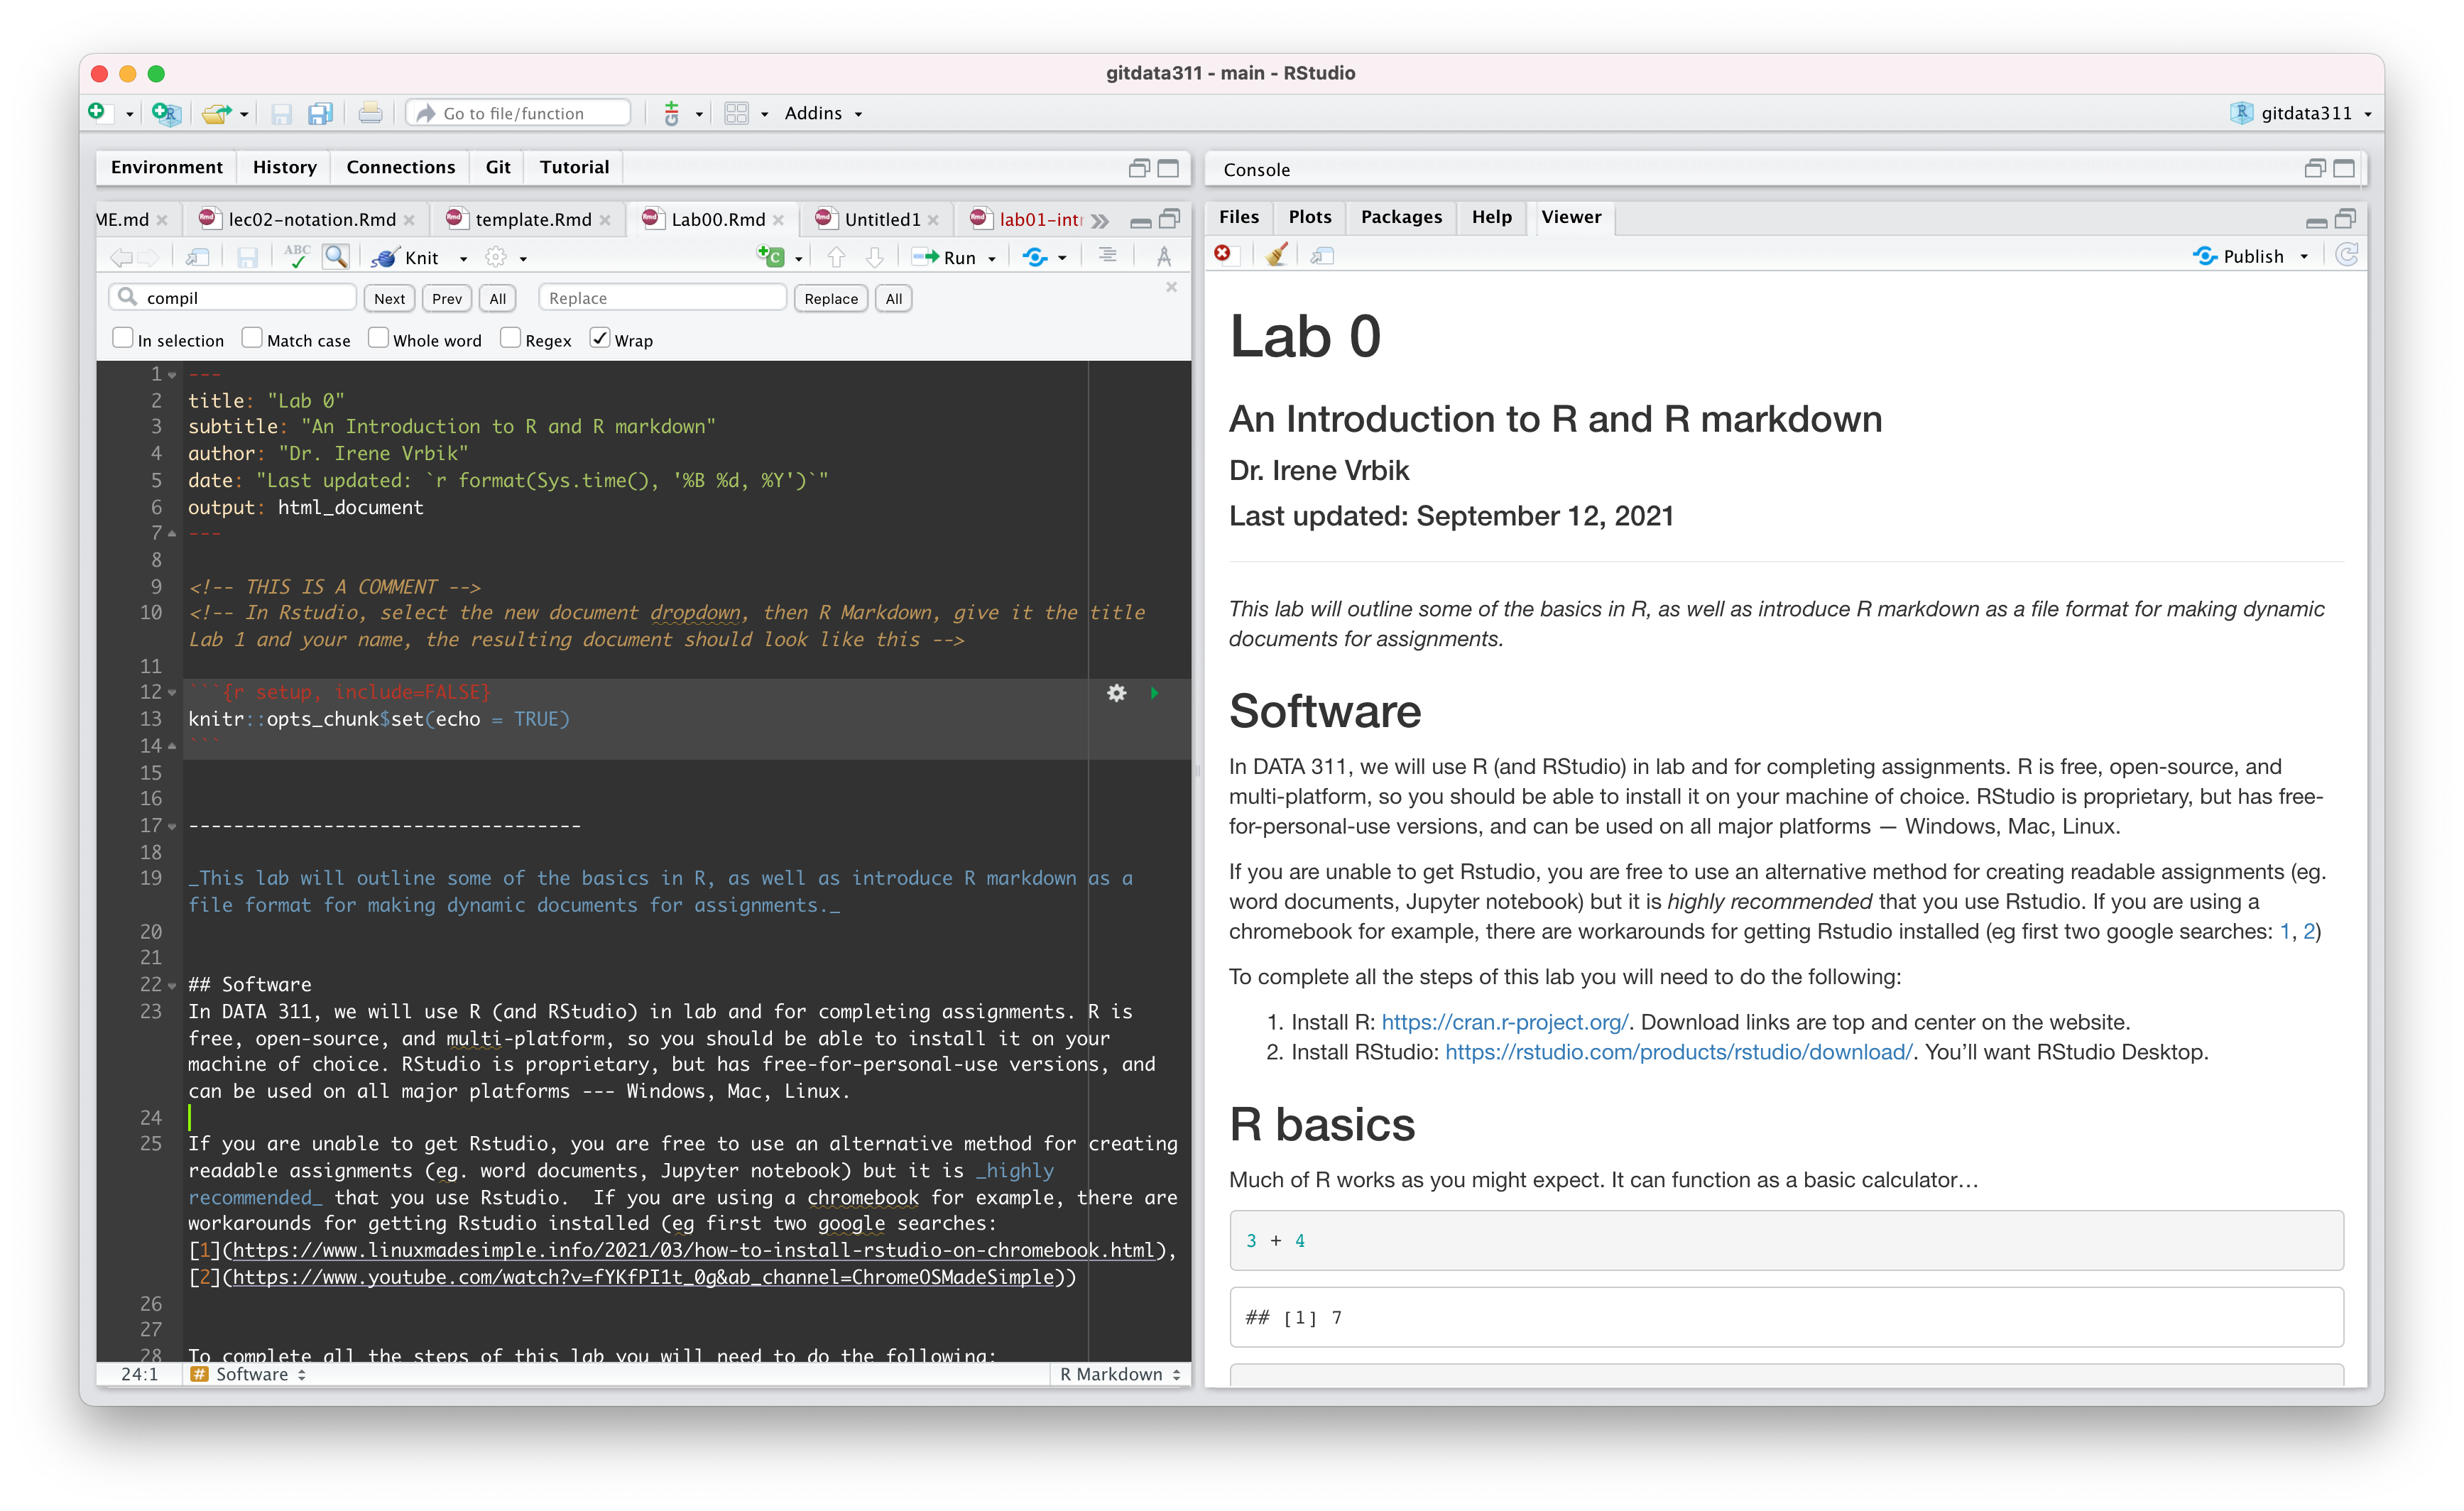Open the Tutorial tab

[x=574, y=167]
